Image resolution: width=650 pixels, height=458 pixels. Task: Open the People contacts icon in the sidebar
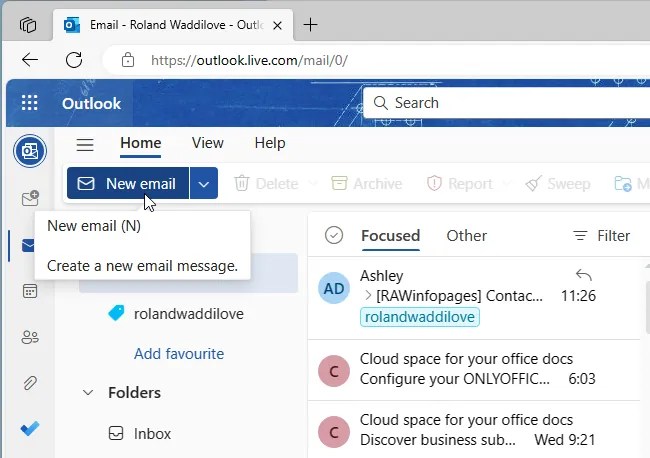pos(30,337)
